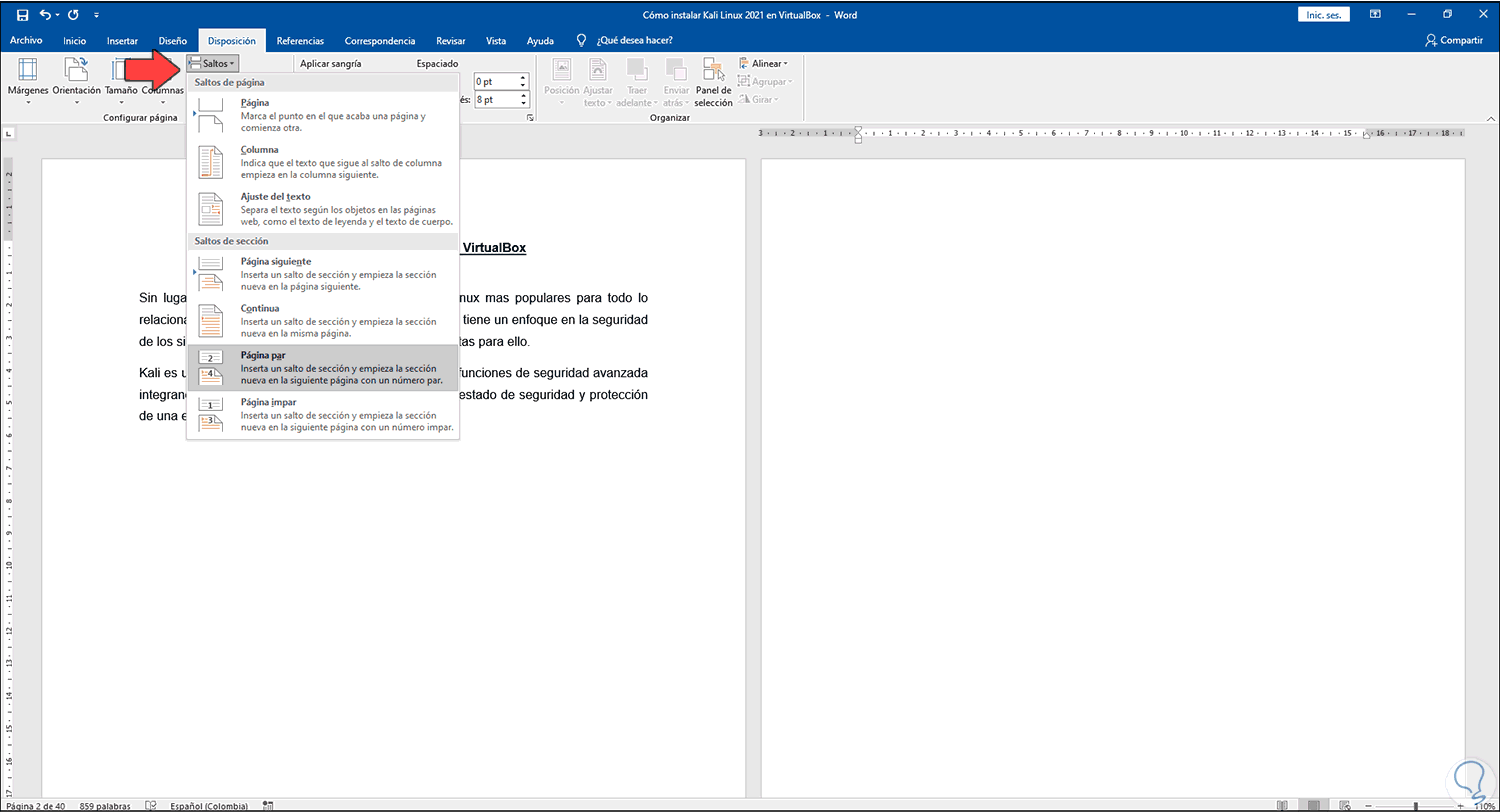Select the Disposición tab
This screenshot has width=1500, height=812.
tap(232, 41)
